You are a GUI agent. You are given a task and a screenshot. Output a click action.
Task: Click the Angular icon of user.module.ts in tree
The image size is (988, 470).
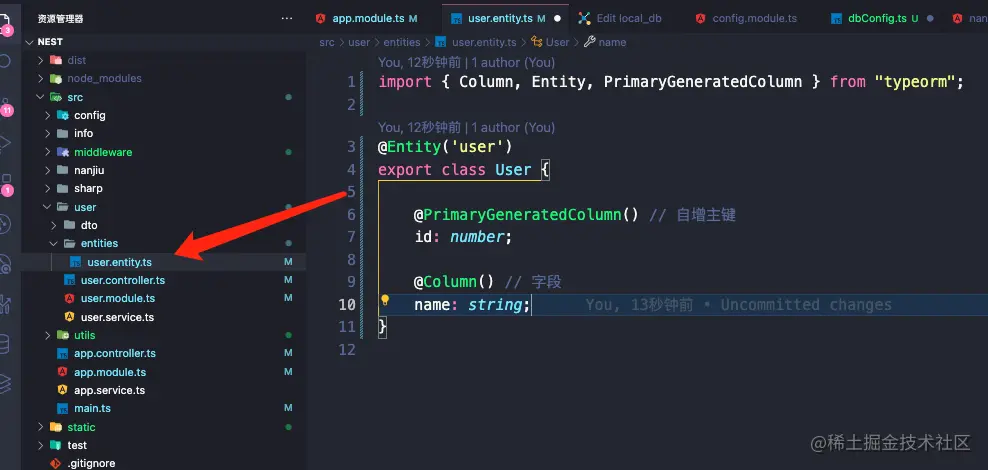pos(69,299)
